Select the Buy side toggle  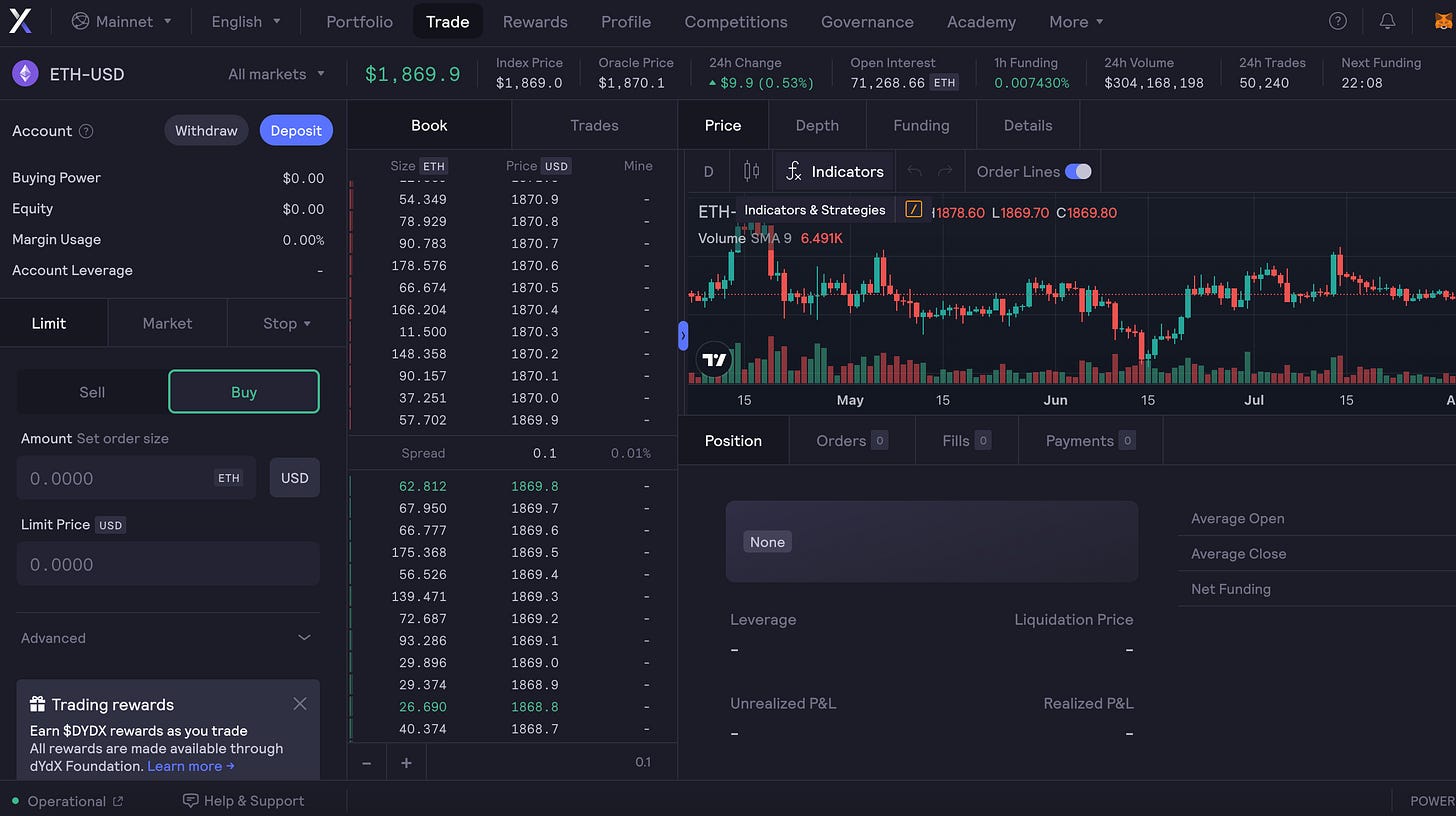click(x=244, y=392)
